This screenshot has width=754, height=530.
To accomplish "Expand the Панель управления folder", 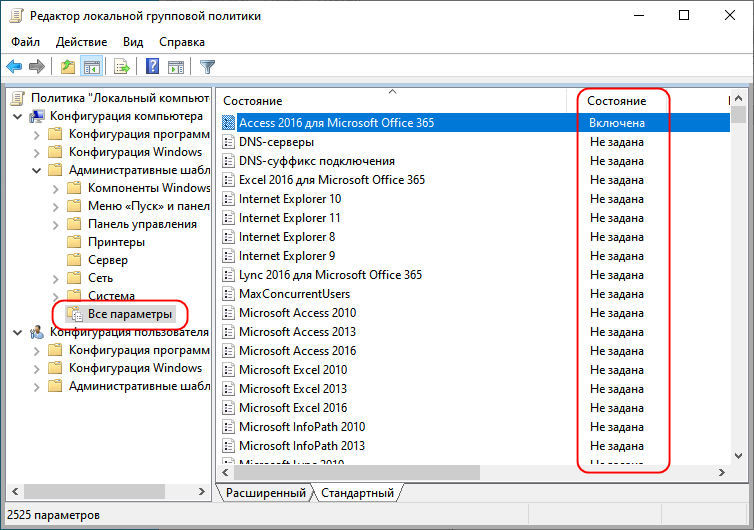I will point(55,225).
